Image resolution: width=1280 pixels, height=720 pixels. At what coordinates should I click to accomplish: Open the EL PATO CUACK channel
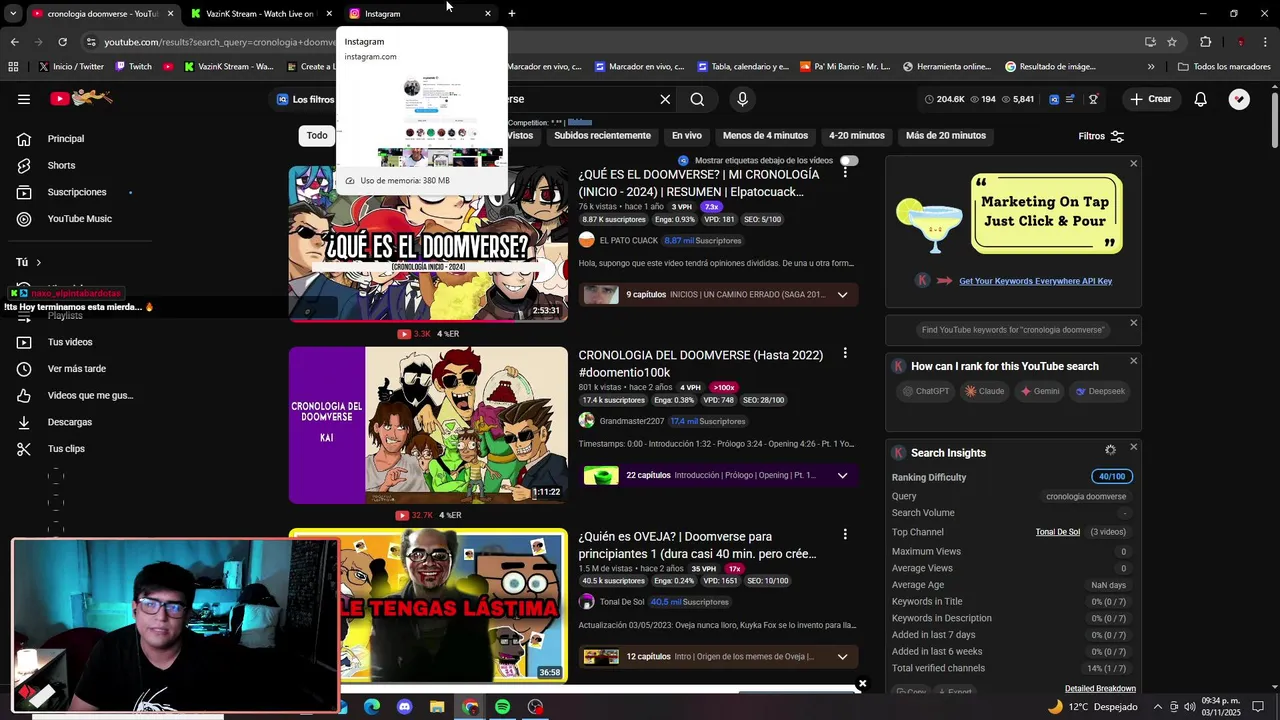[x=628, y=241]
